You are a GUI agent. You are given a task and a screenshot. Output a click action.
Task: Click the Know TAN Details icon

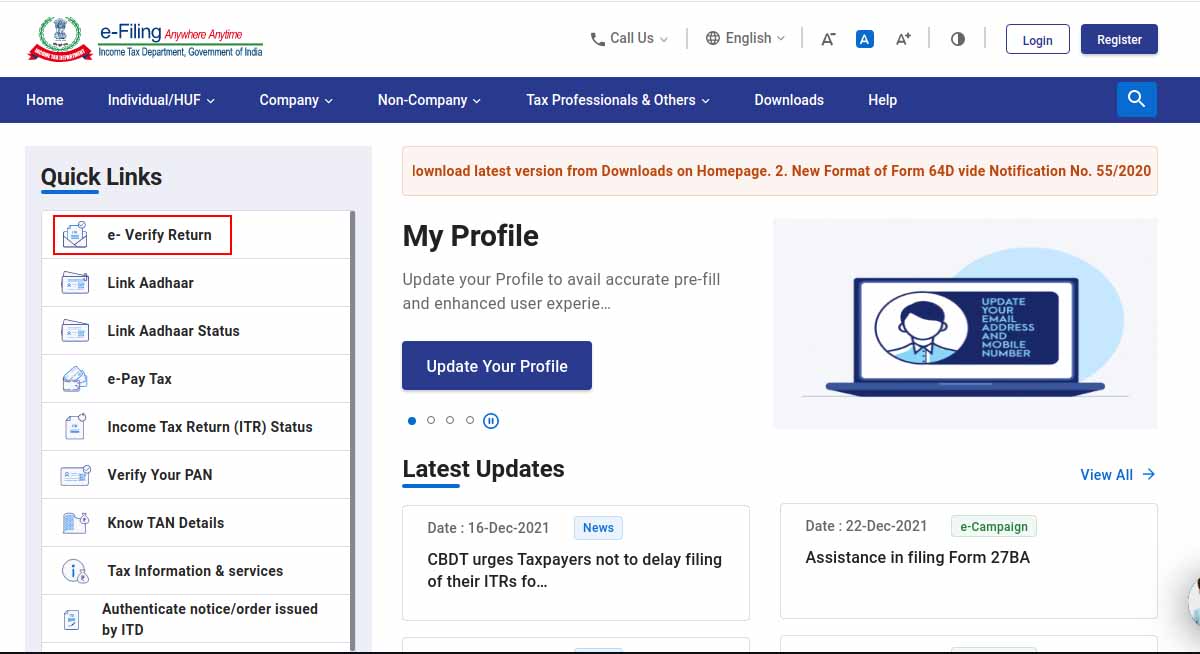click(x=75, y=523)
